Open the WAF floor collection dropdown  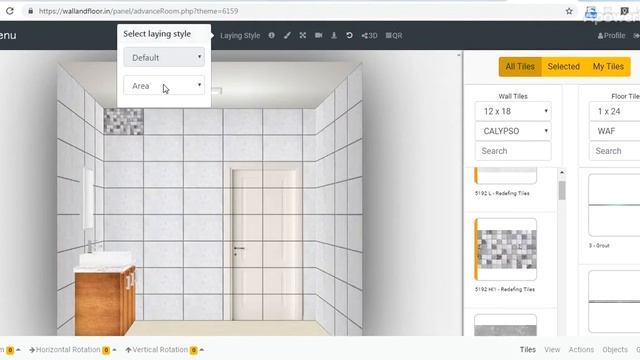[x=614, y=131]
